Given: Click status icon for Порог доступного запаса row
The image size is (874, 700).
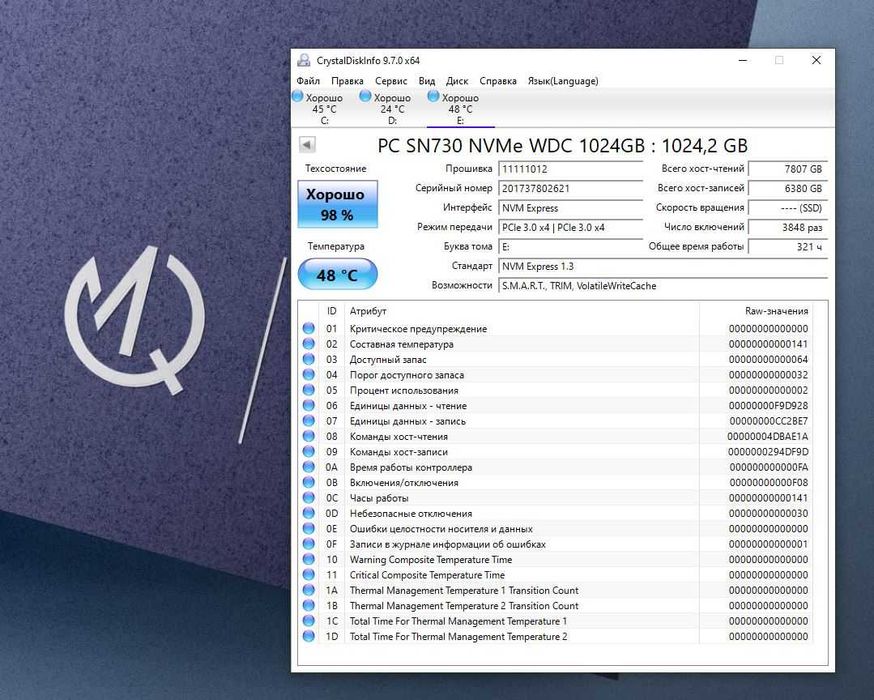Looking at the screenshot, I should coord(308,375).
